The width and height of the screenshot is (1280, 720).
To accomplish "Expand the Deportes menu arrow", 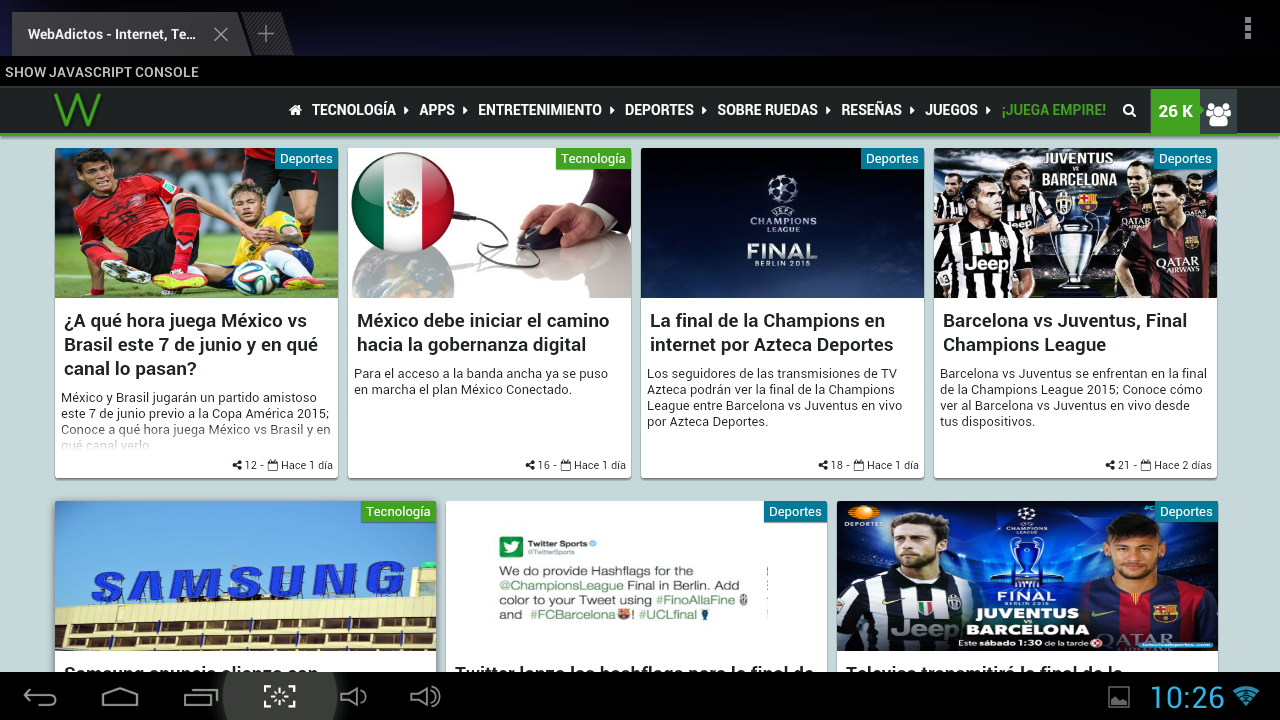I will pyautogui.click(x=704, y=110).
